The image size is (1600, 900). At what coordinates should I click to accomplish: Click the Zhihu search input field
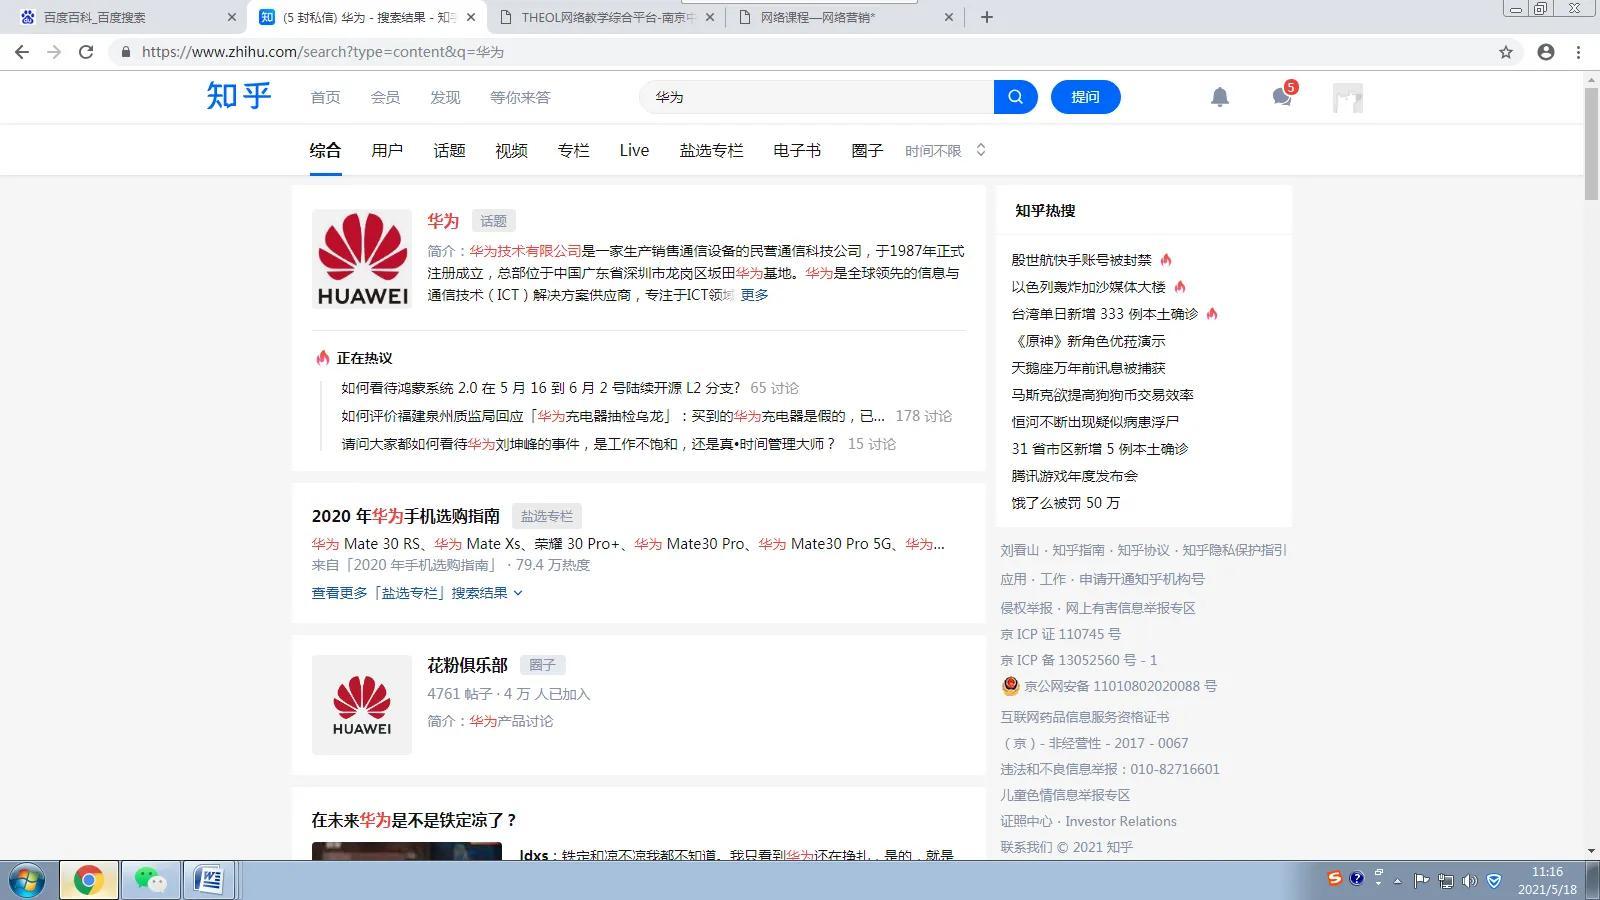(x=816, y=97)
